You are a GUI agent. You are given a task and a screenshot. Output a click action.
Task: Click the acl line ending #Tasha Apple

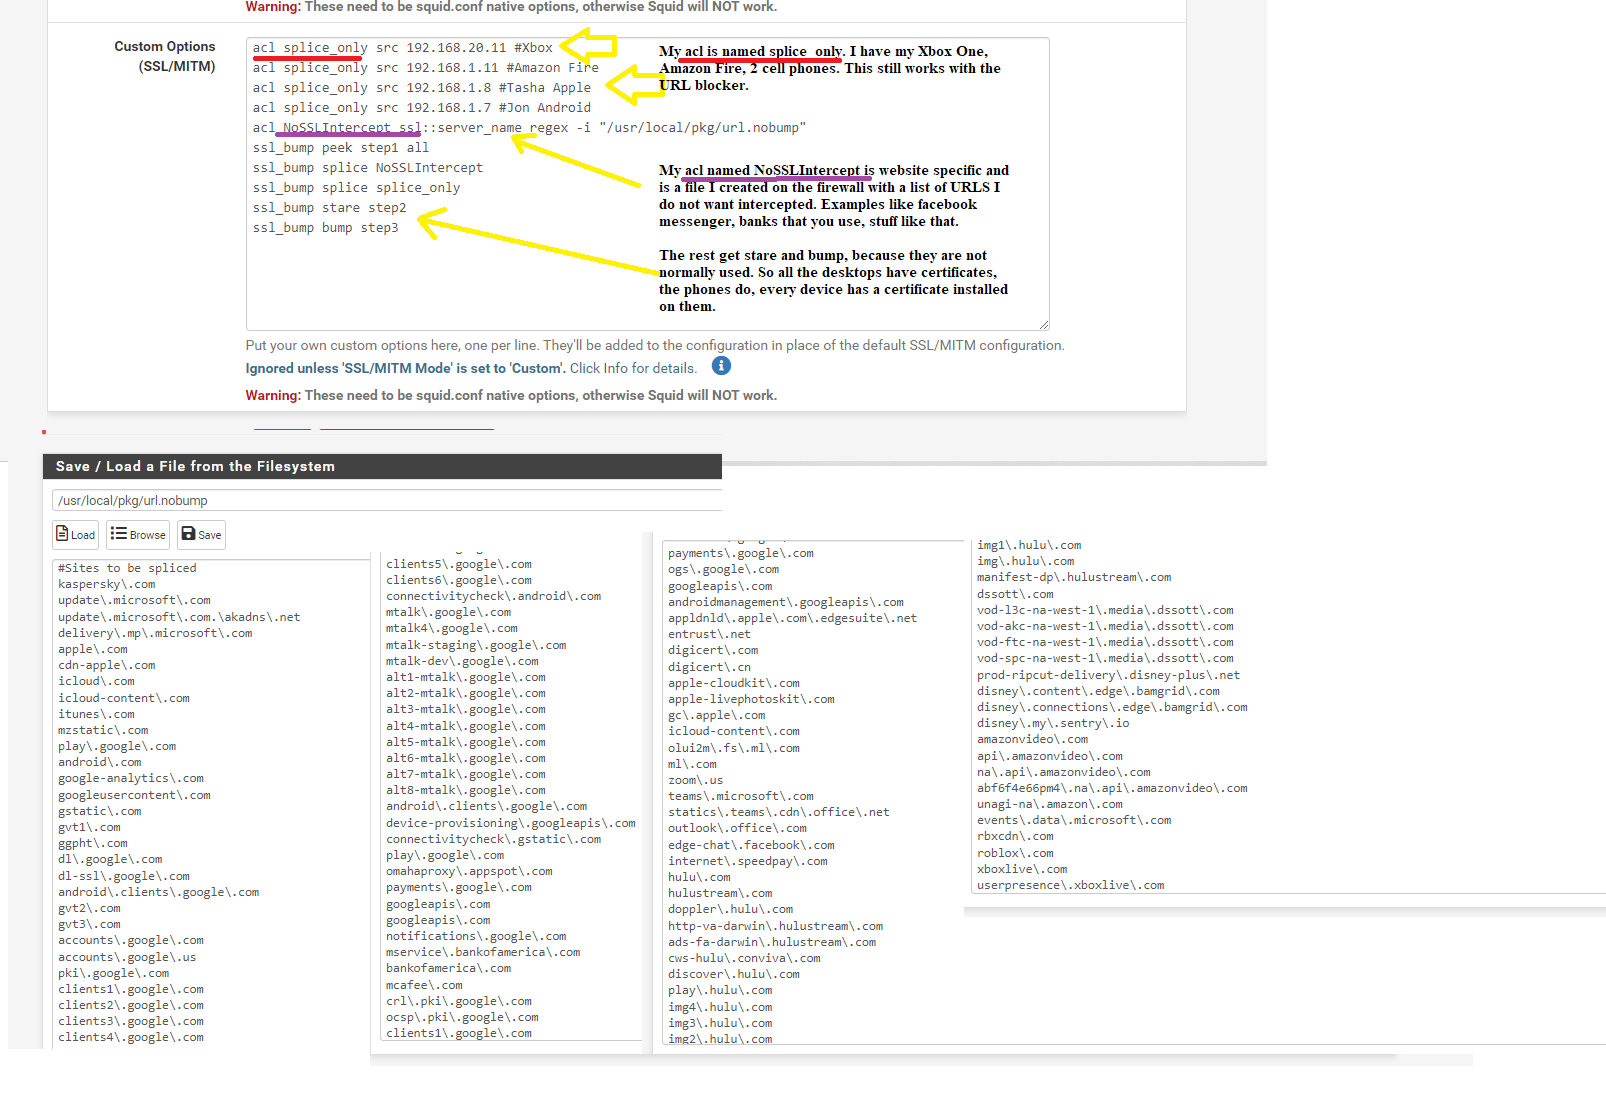pyautogui.click(x=422, y=88)
